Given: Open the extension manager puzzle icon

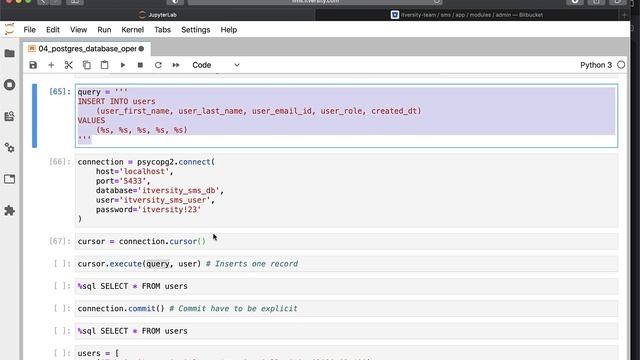Looking at the screenshot, I should click(x=9, y=211).
